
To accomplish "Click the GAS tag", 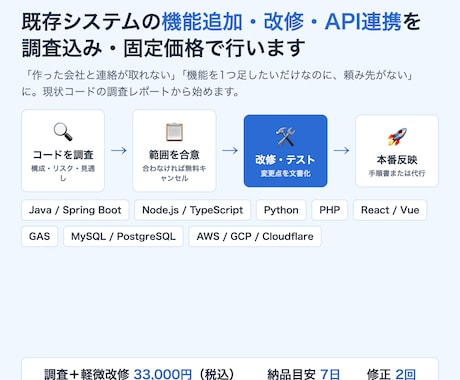I will point(39,236).
